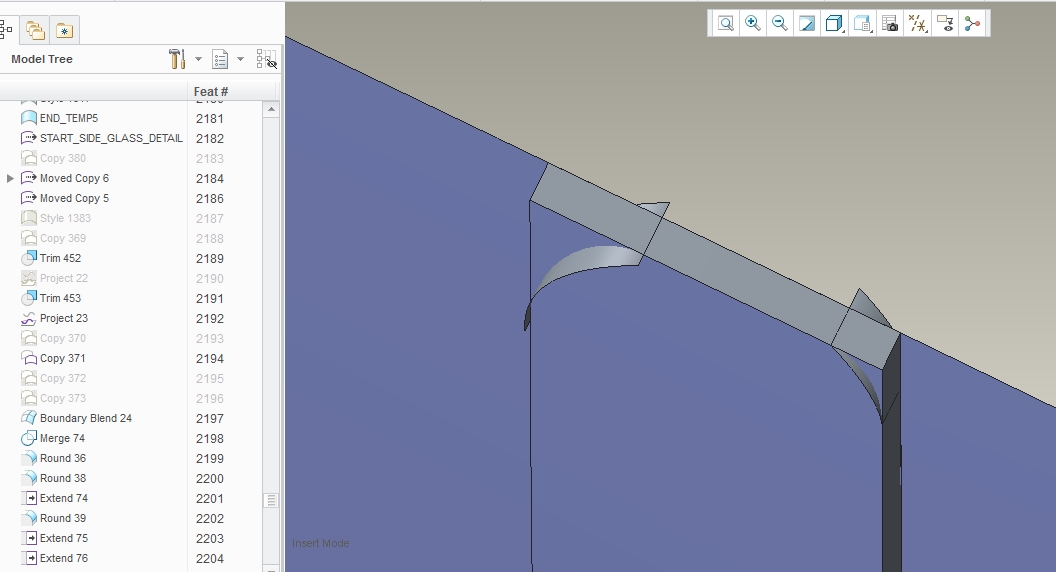Select the Copy 372 tree item
Image resolution: width=1056 pixels, height=572 pixels.
(63, 378)
